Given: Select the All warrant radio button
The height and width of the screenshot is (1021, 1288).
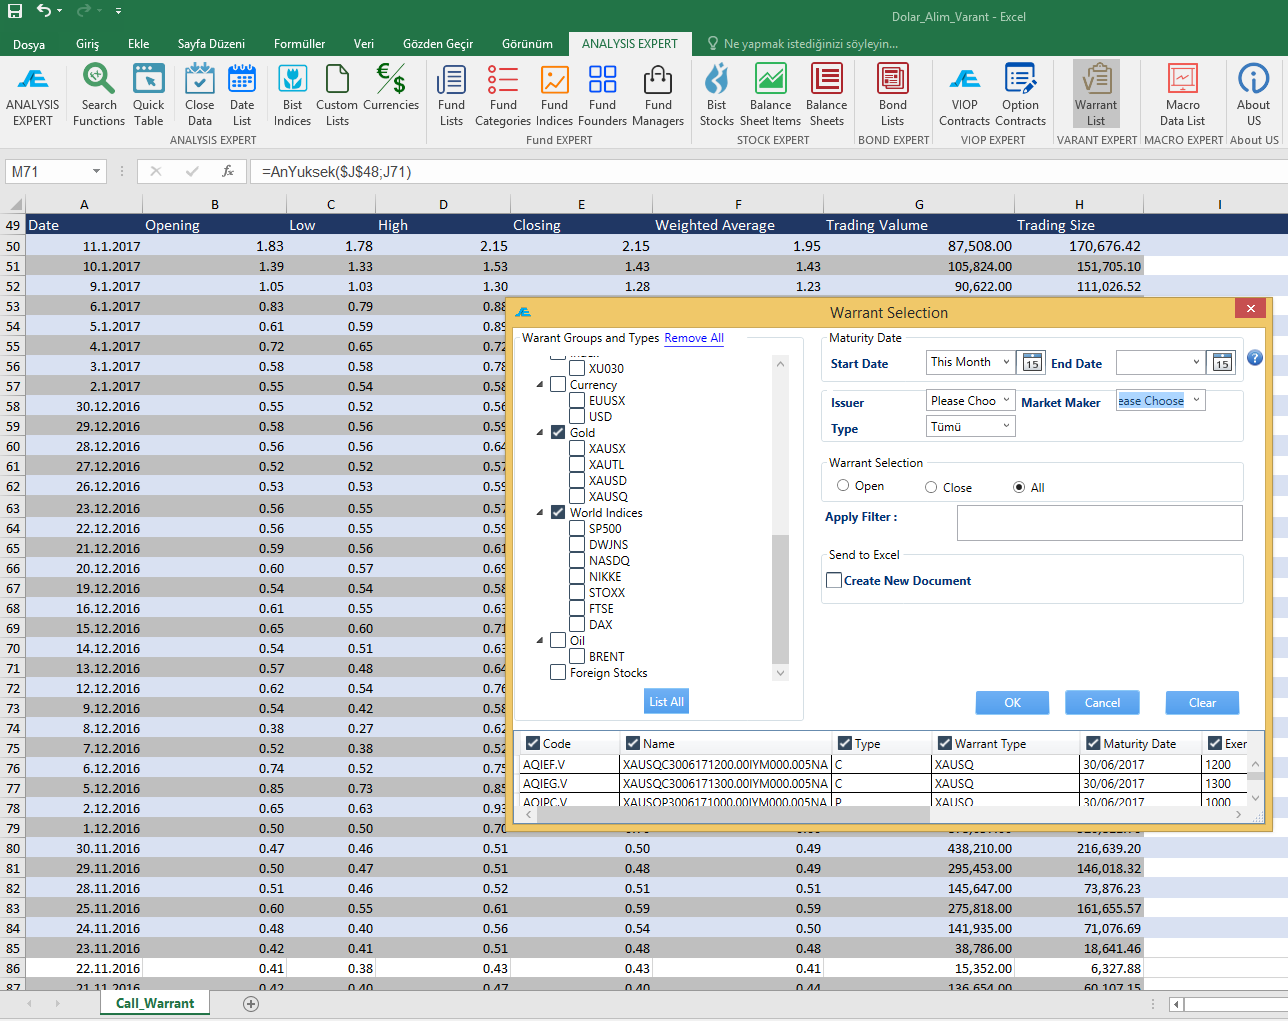Looking at the screenshot, I should pyautogui.click(x=1019, y=487).
